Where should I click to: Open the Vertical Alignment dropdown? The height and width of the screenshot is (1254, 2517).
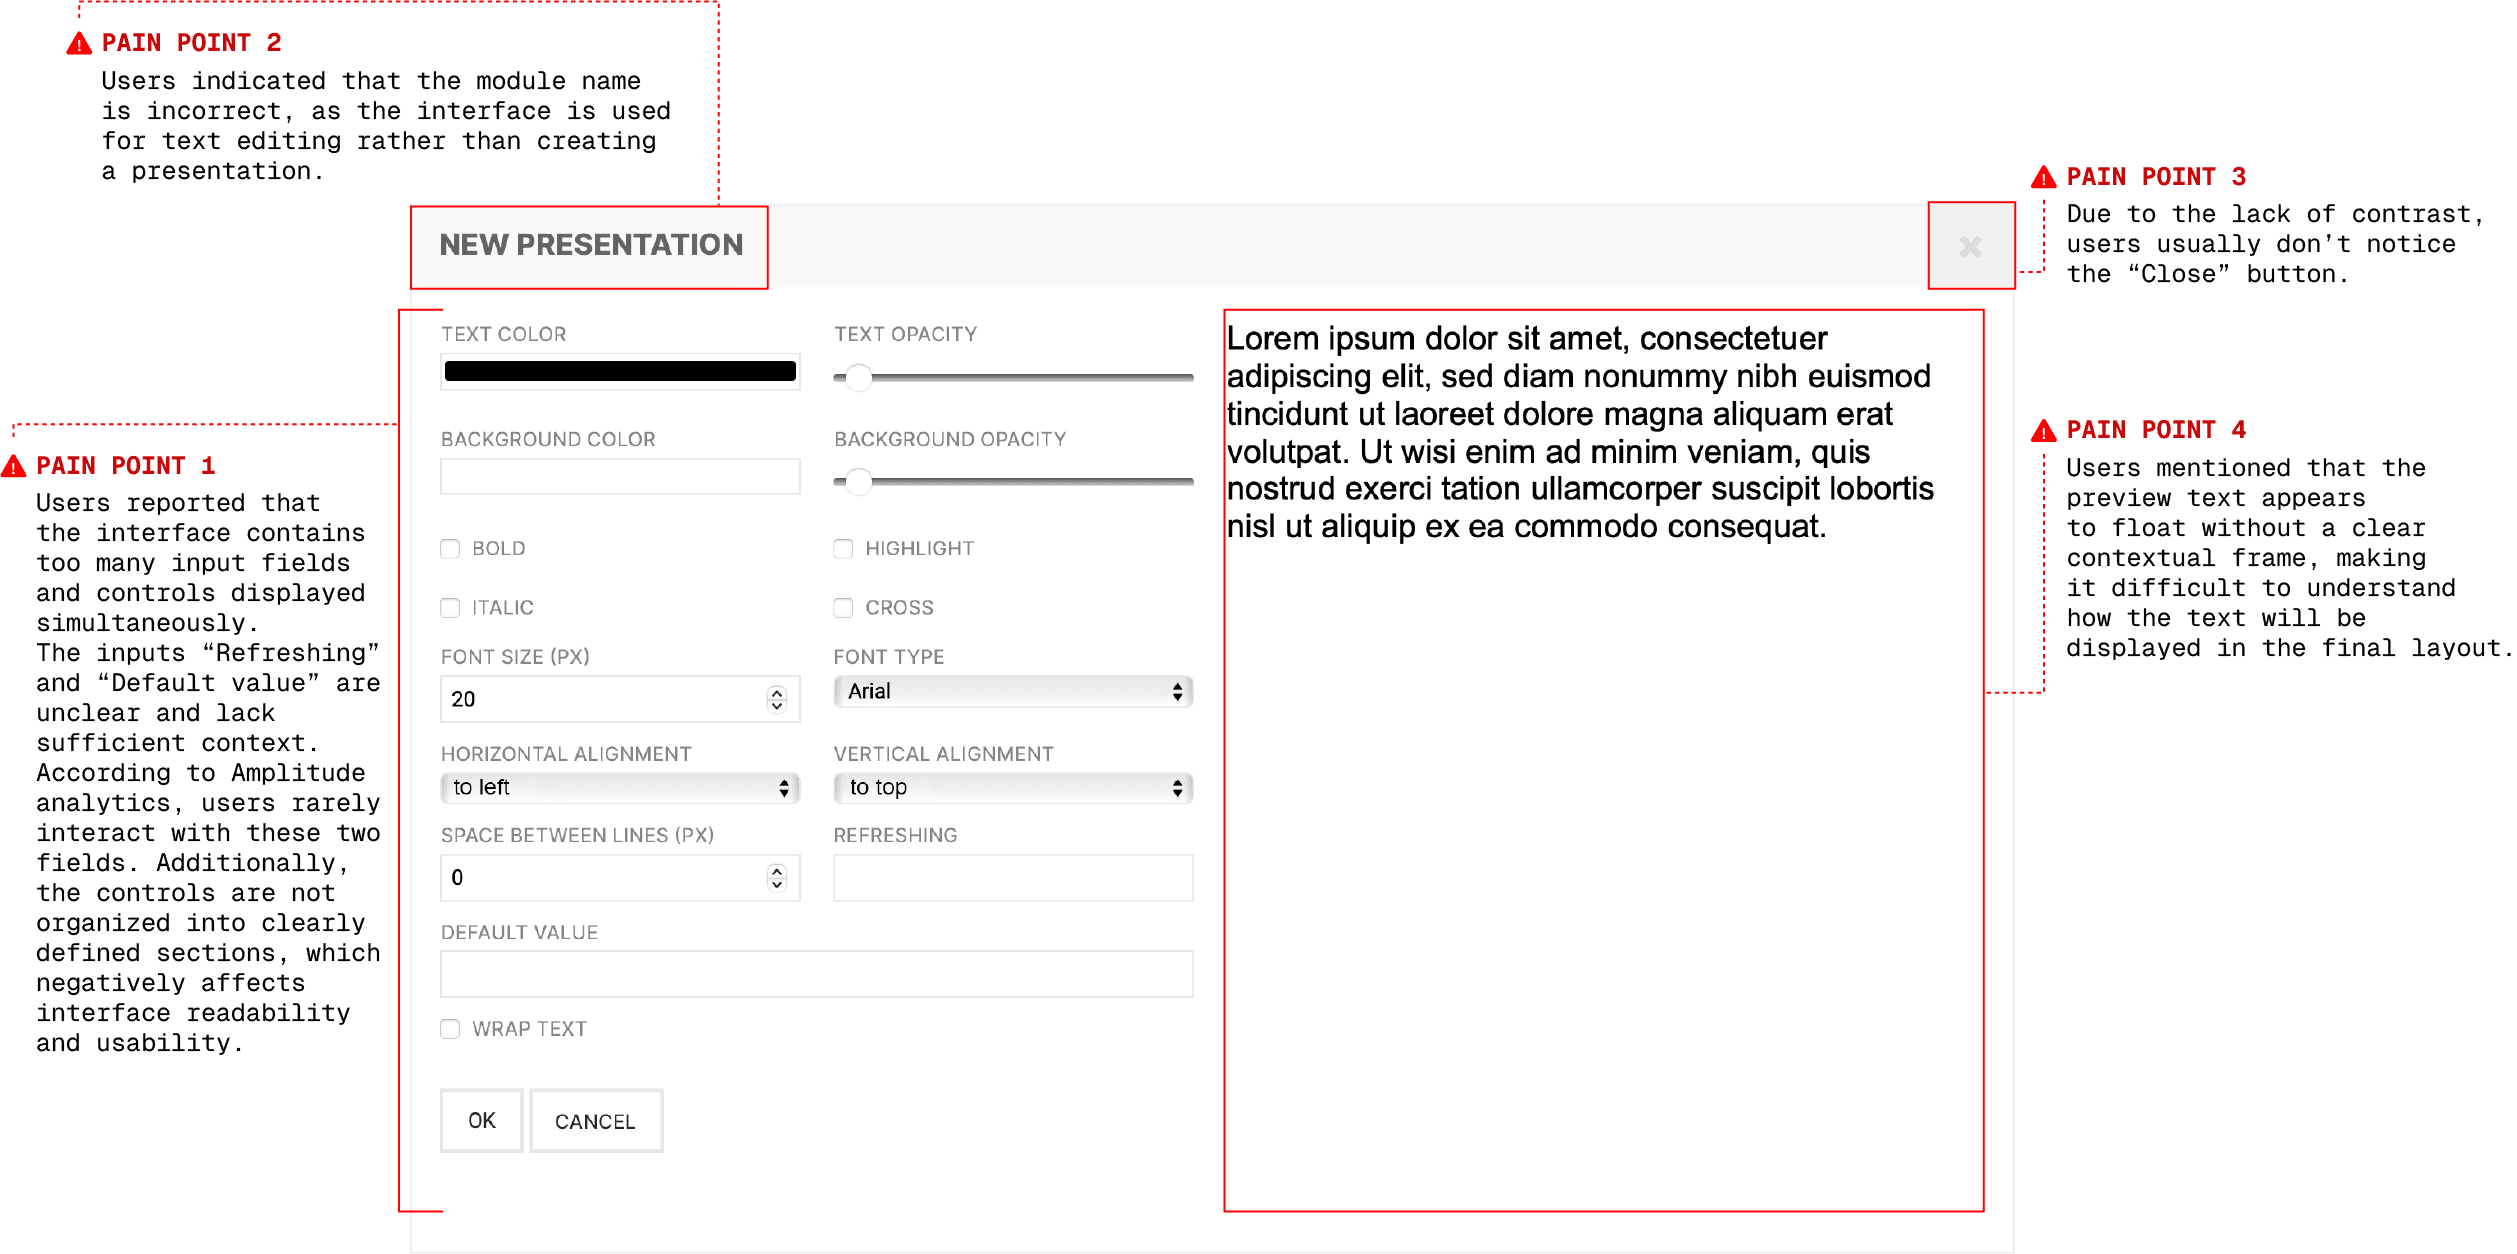(x=1012, y=788)
